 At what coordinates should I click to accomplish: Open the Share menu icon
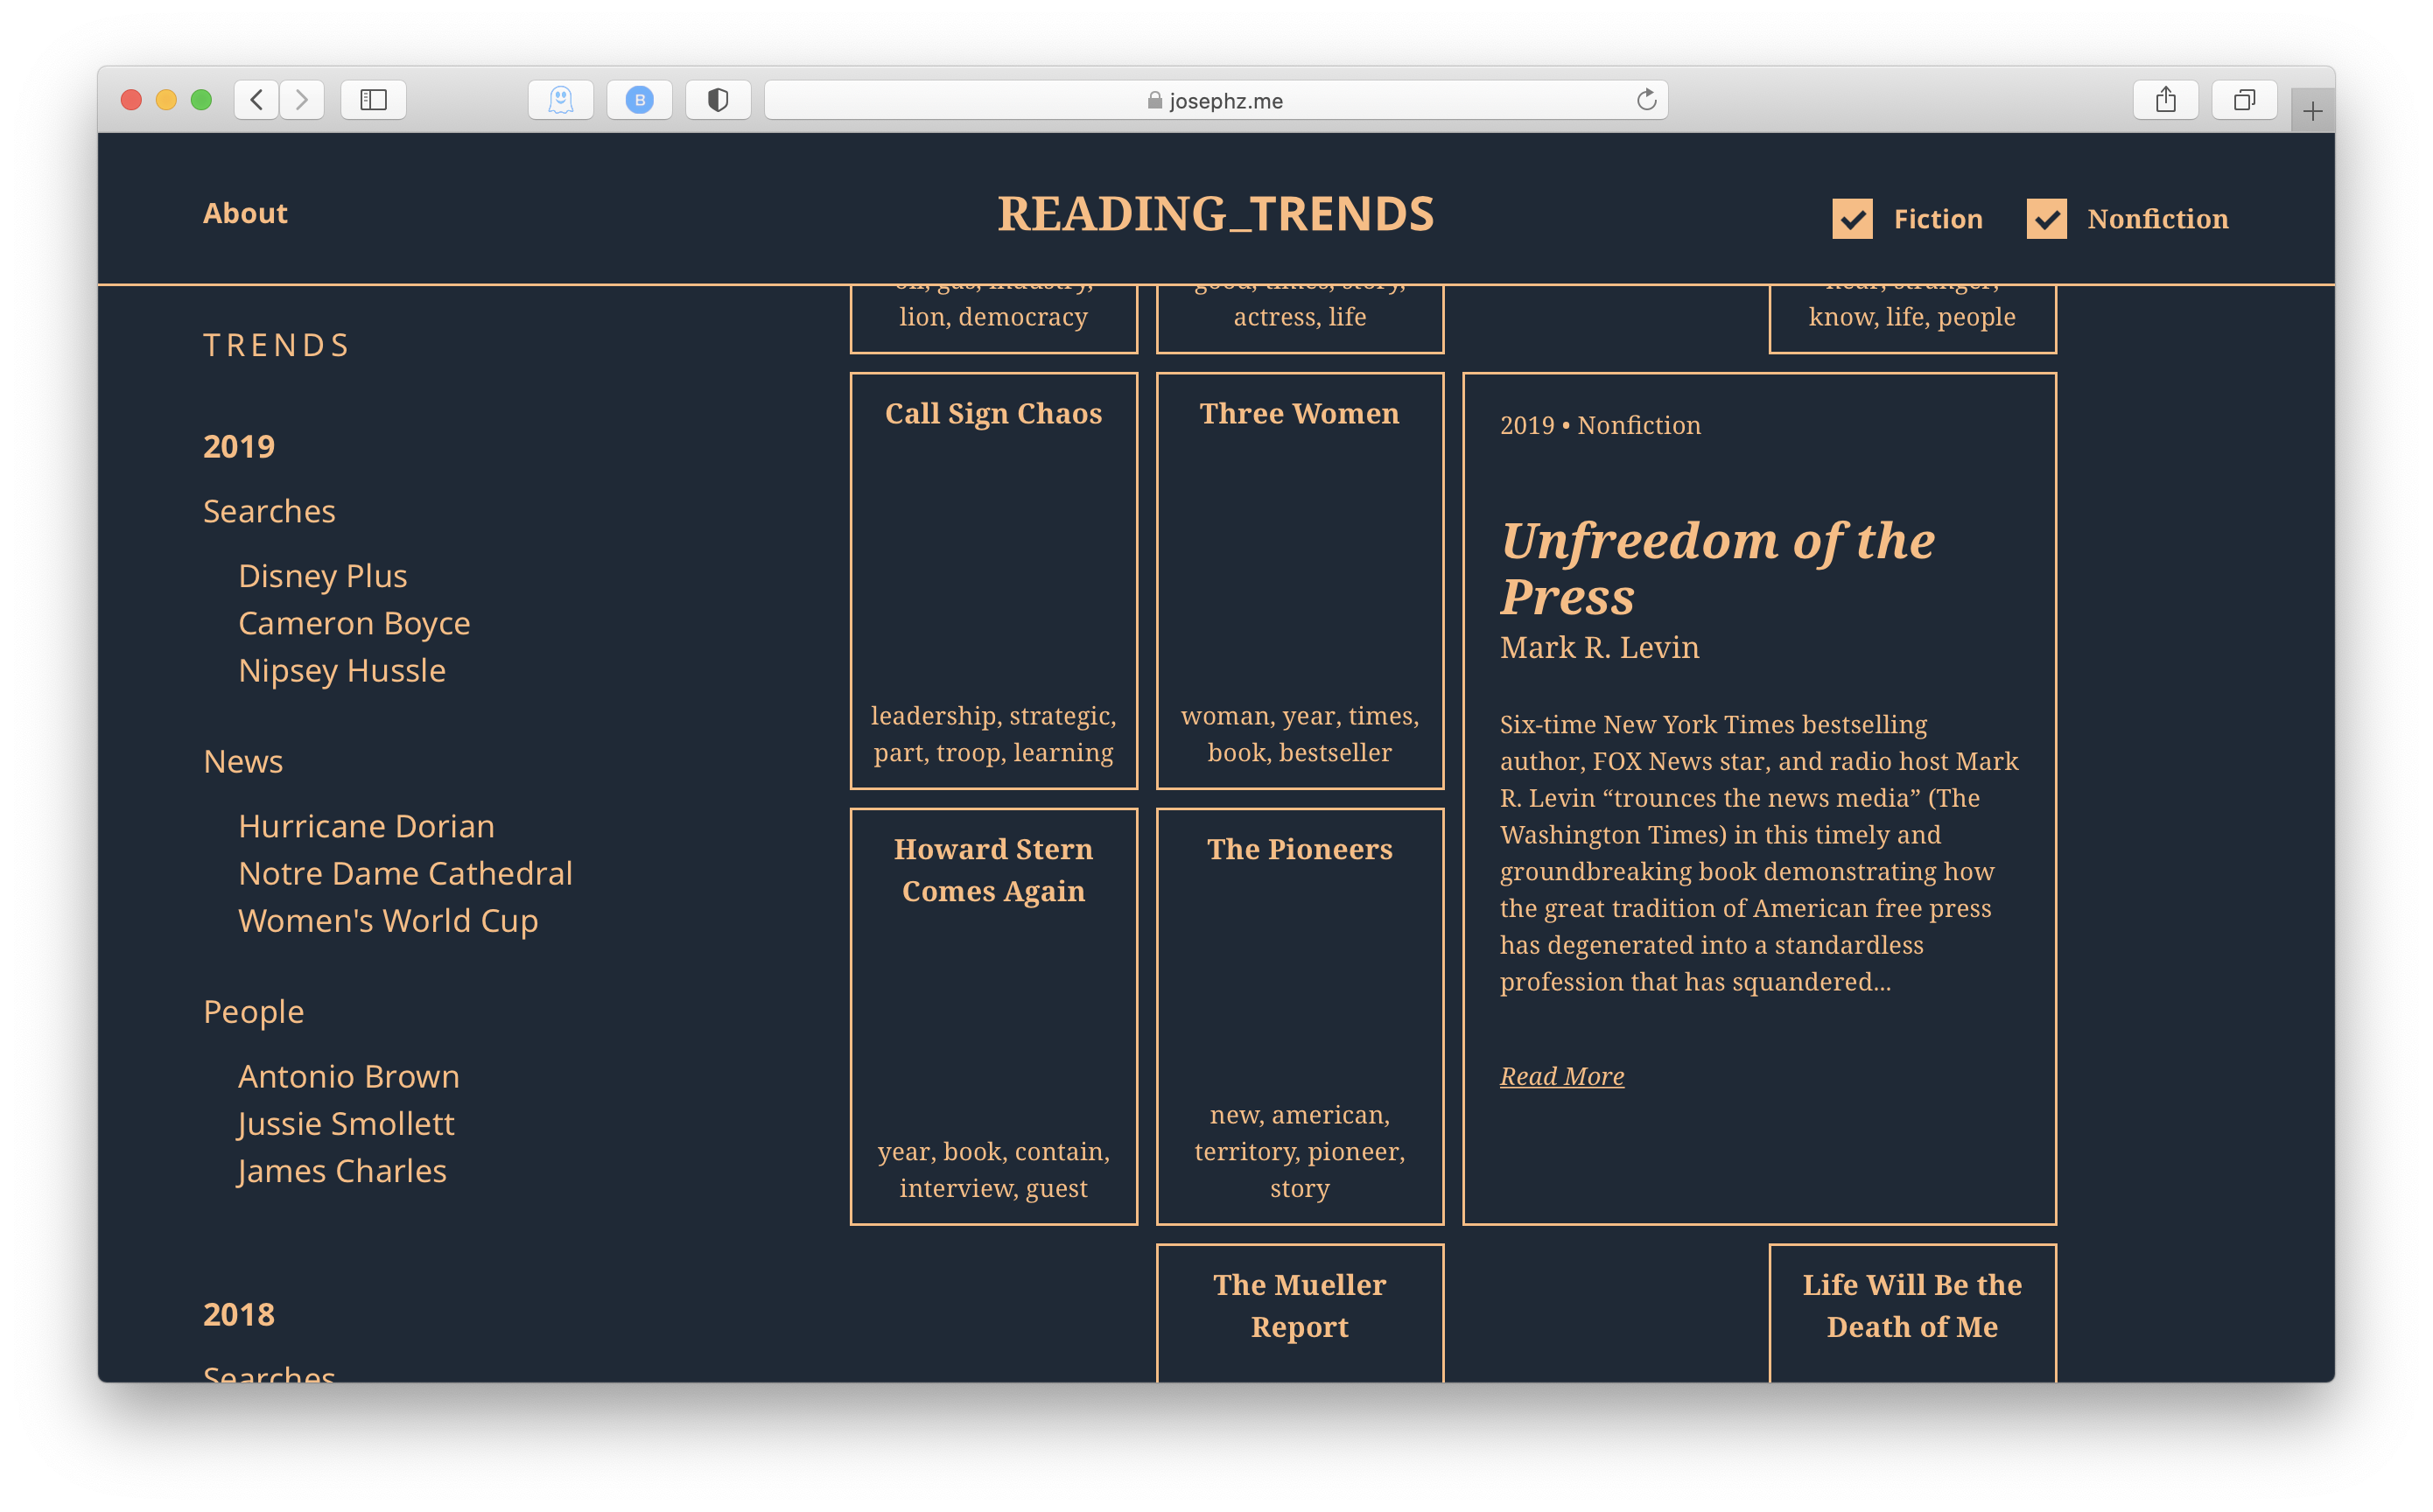pyautogui.click(x=2165, y=100)
